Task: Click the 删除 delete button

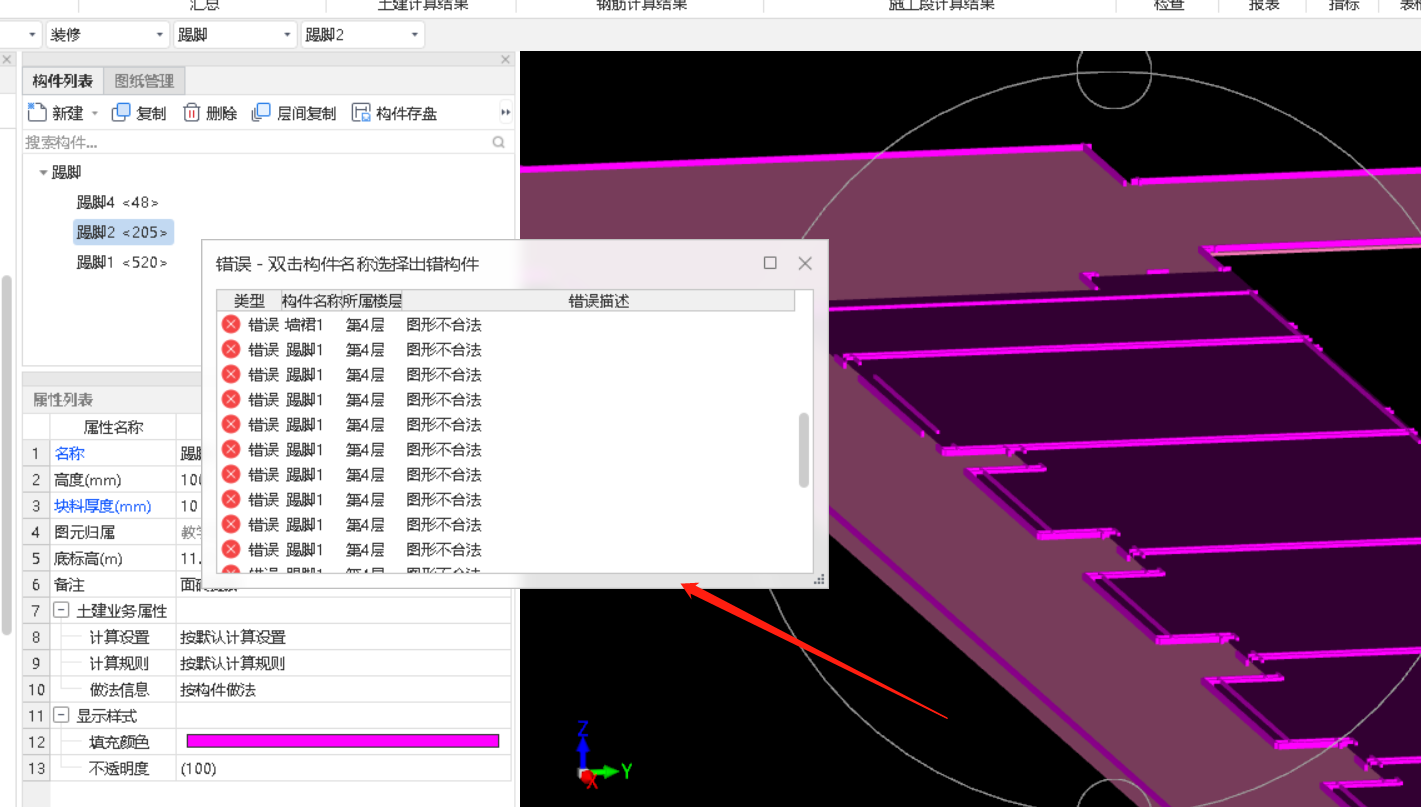Action: tap(210, 113)
